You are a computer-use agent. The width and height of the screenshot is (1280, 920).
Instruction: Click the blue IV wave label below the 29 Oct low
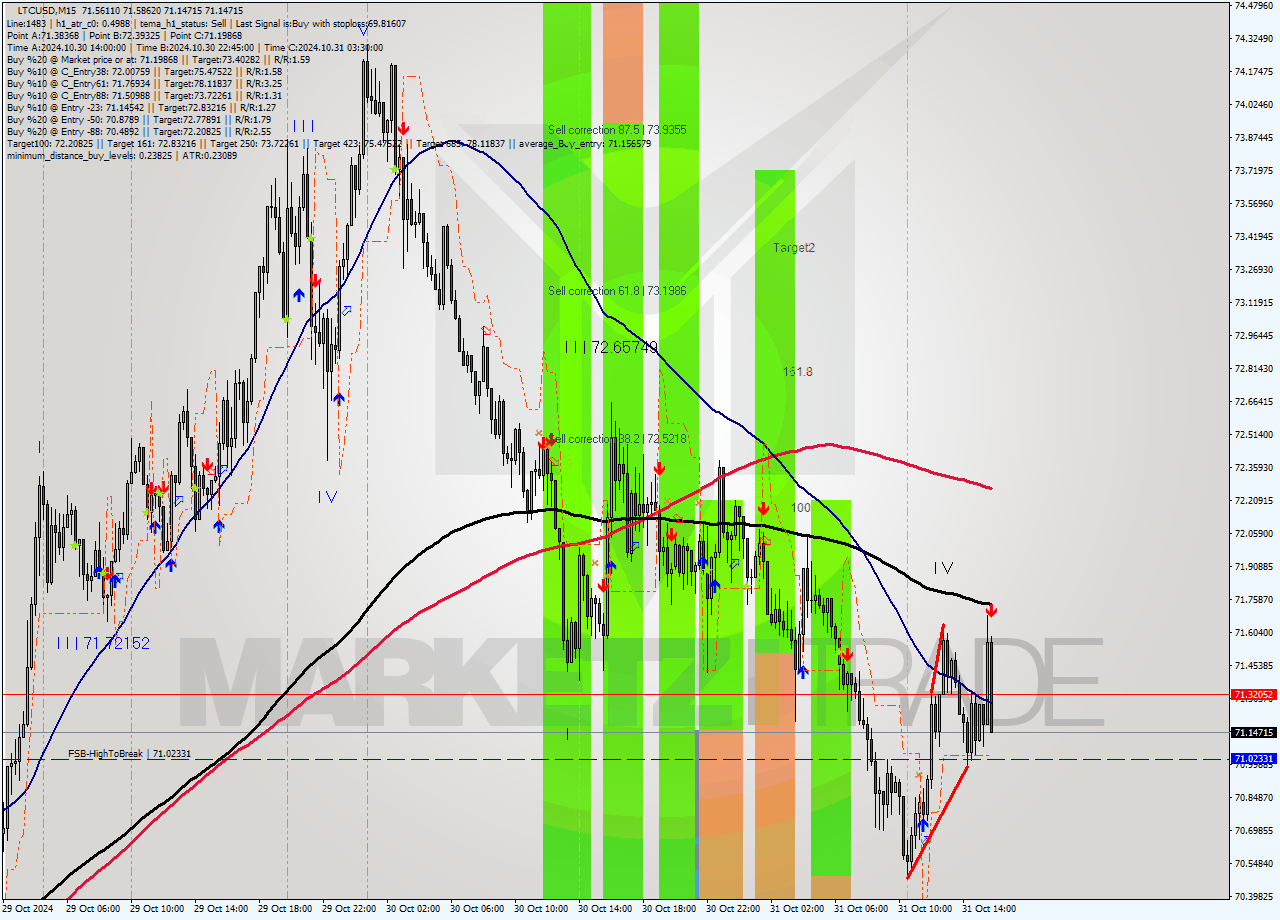pos(327,496)
